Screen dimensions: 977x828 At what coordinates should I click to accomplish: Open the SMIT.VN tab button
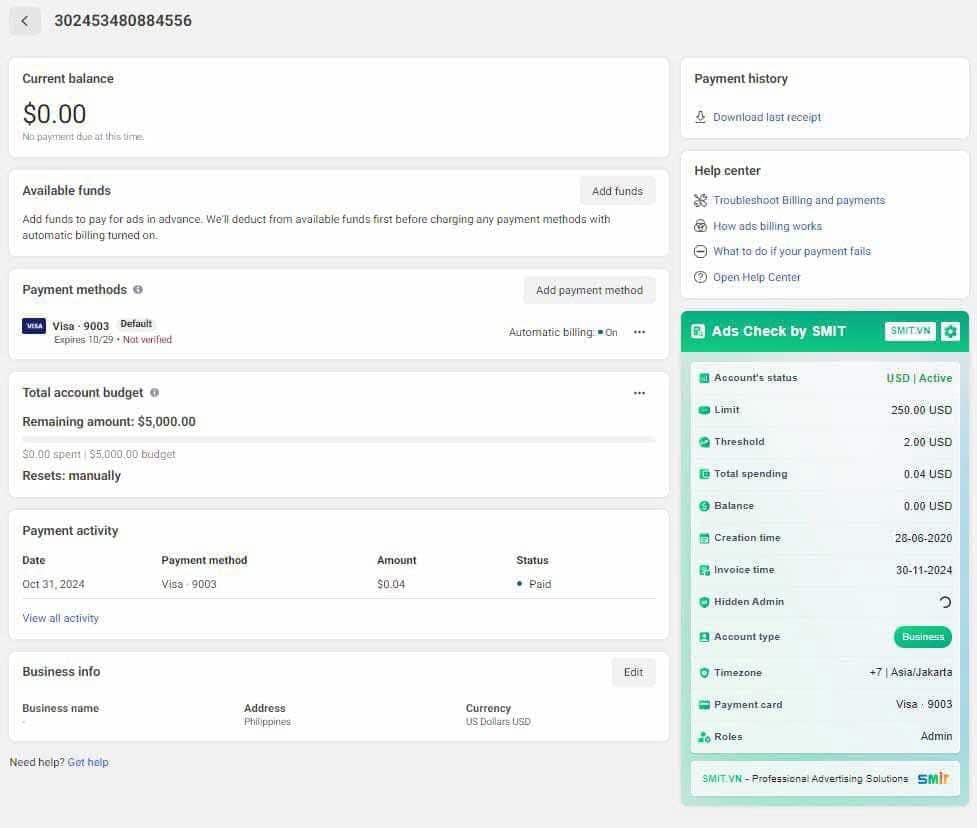pyautogui.click(x=910, y=331)
